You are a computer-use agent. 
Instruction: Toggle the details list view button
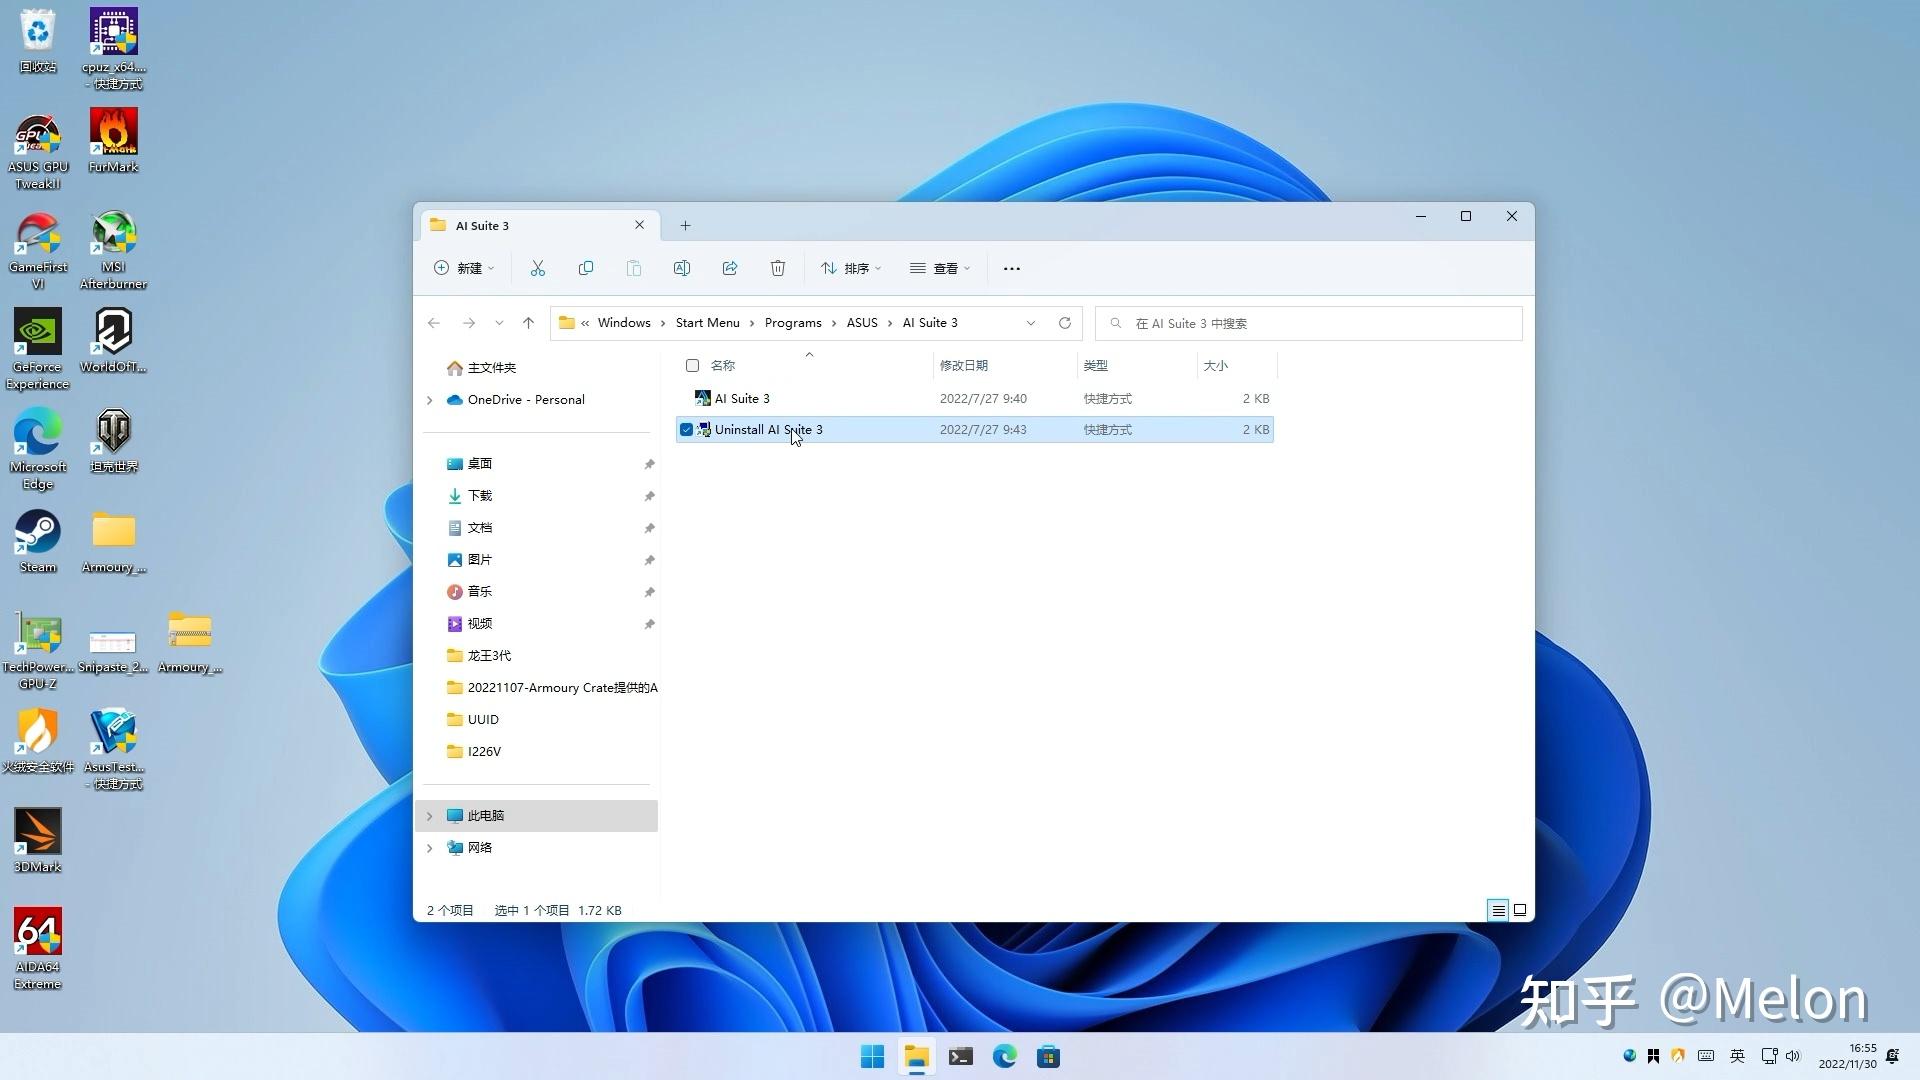pyautogui.click(x=1498, y=910)
